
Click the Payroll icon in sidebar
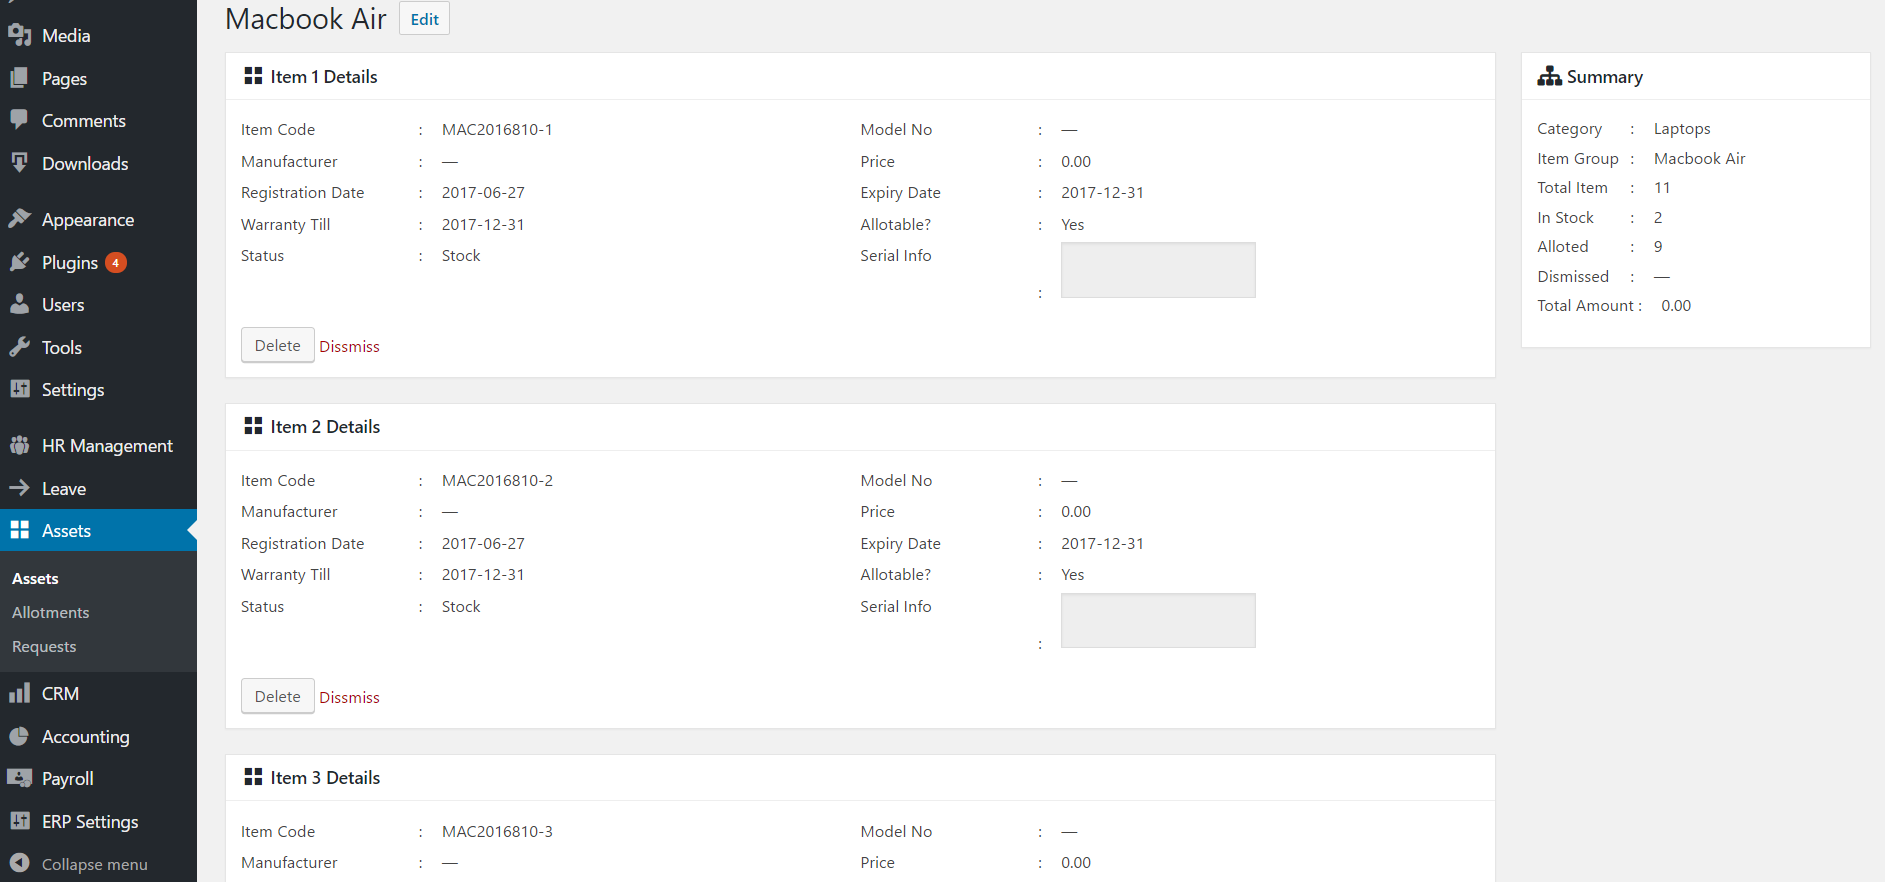coord(19,778)
